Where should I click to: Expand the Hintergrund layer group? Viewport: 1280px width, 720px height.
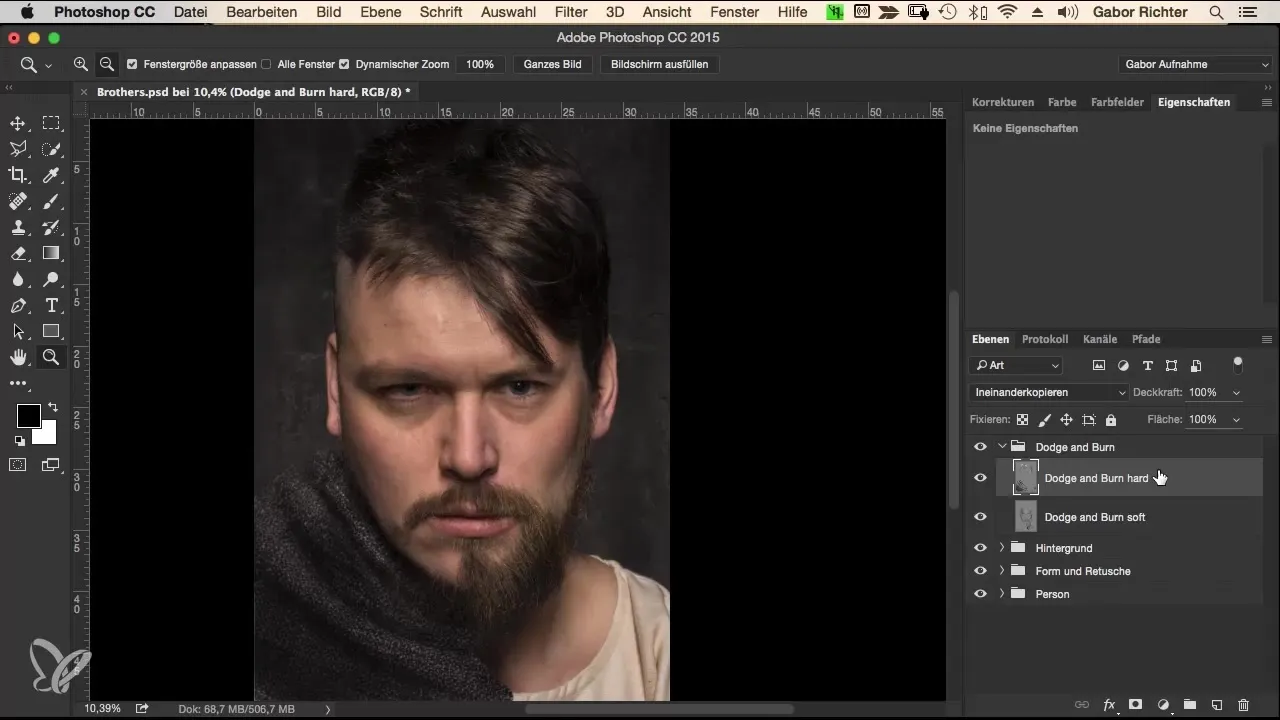pyautogui.click(x=1002, y=548)
